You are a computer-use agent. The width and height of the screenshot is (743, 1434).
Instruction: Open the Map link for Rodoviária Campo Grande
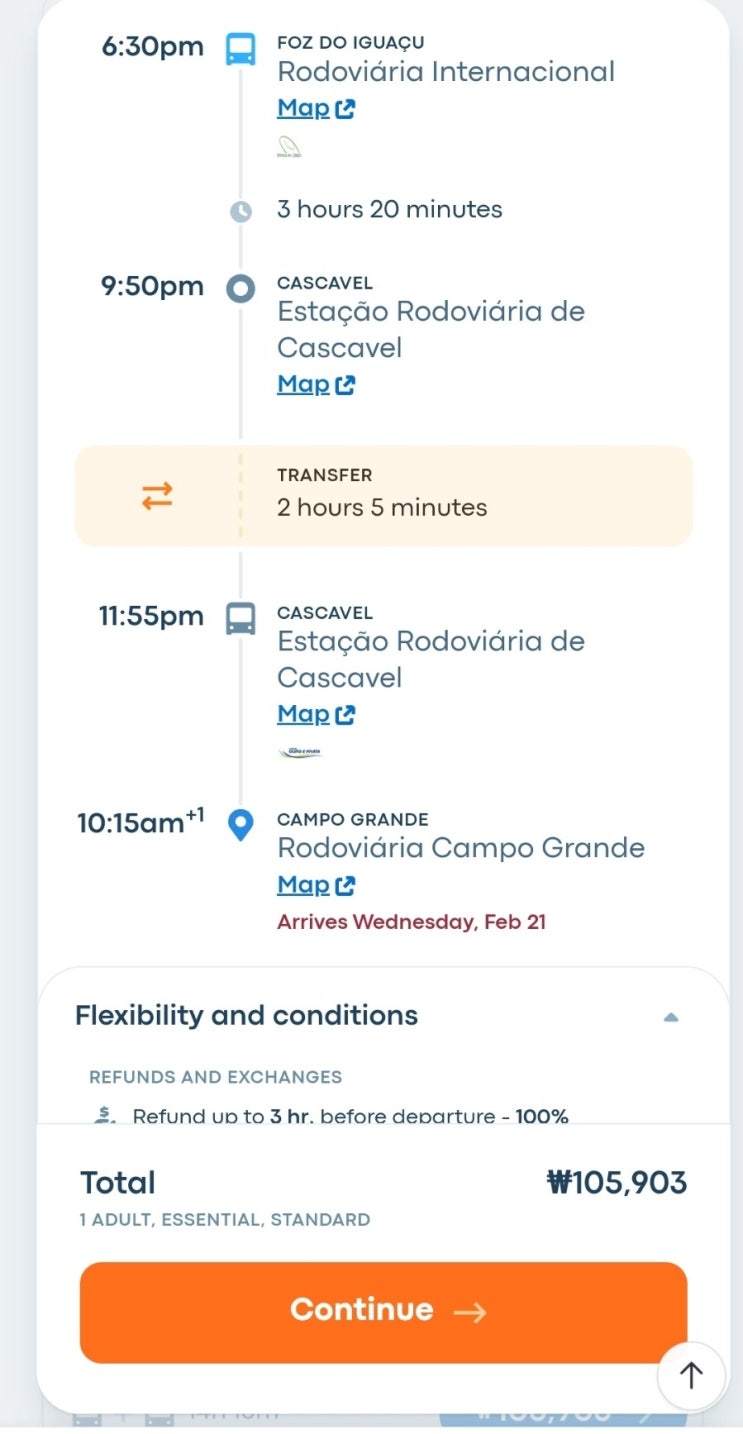[316, 885]
